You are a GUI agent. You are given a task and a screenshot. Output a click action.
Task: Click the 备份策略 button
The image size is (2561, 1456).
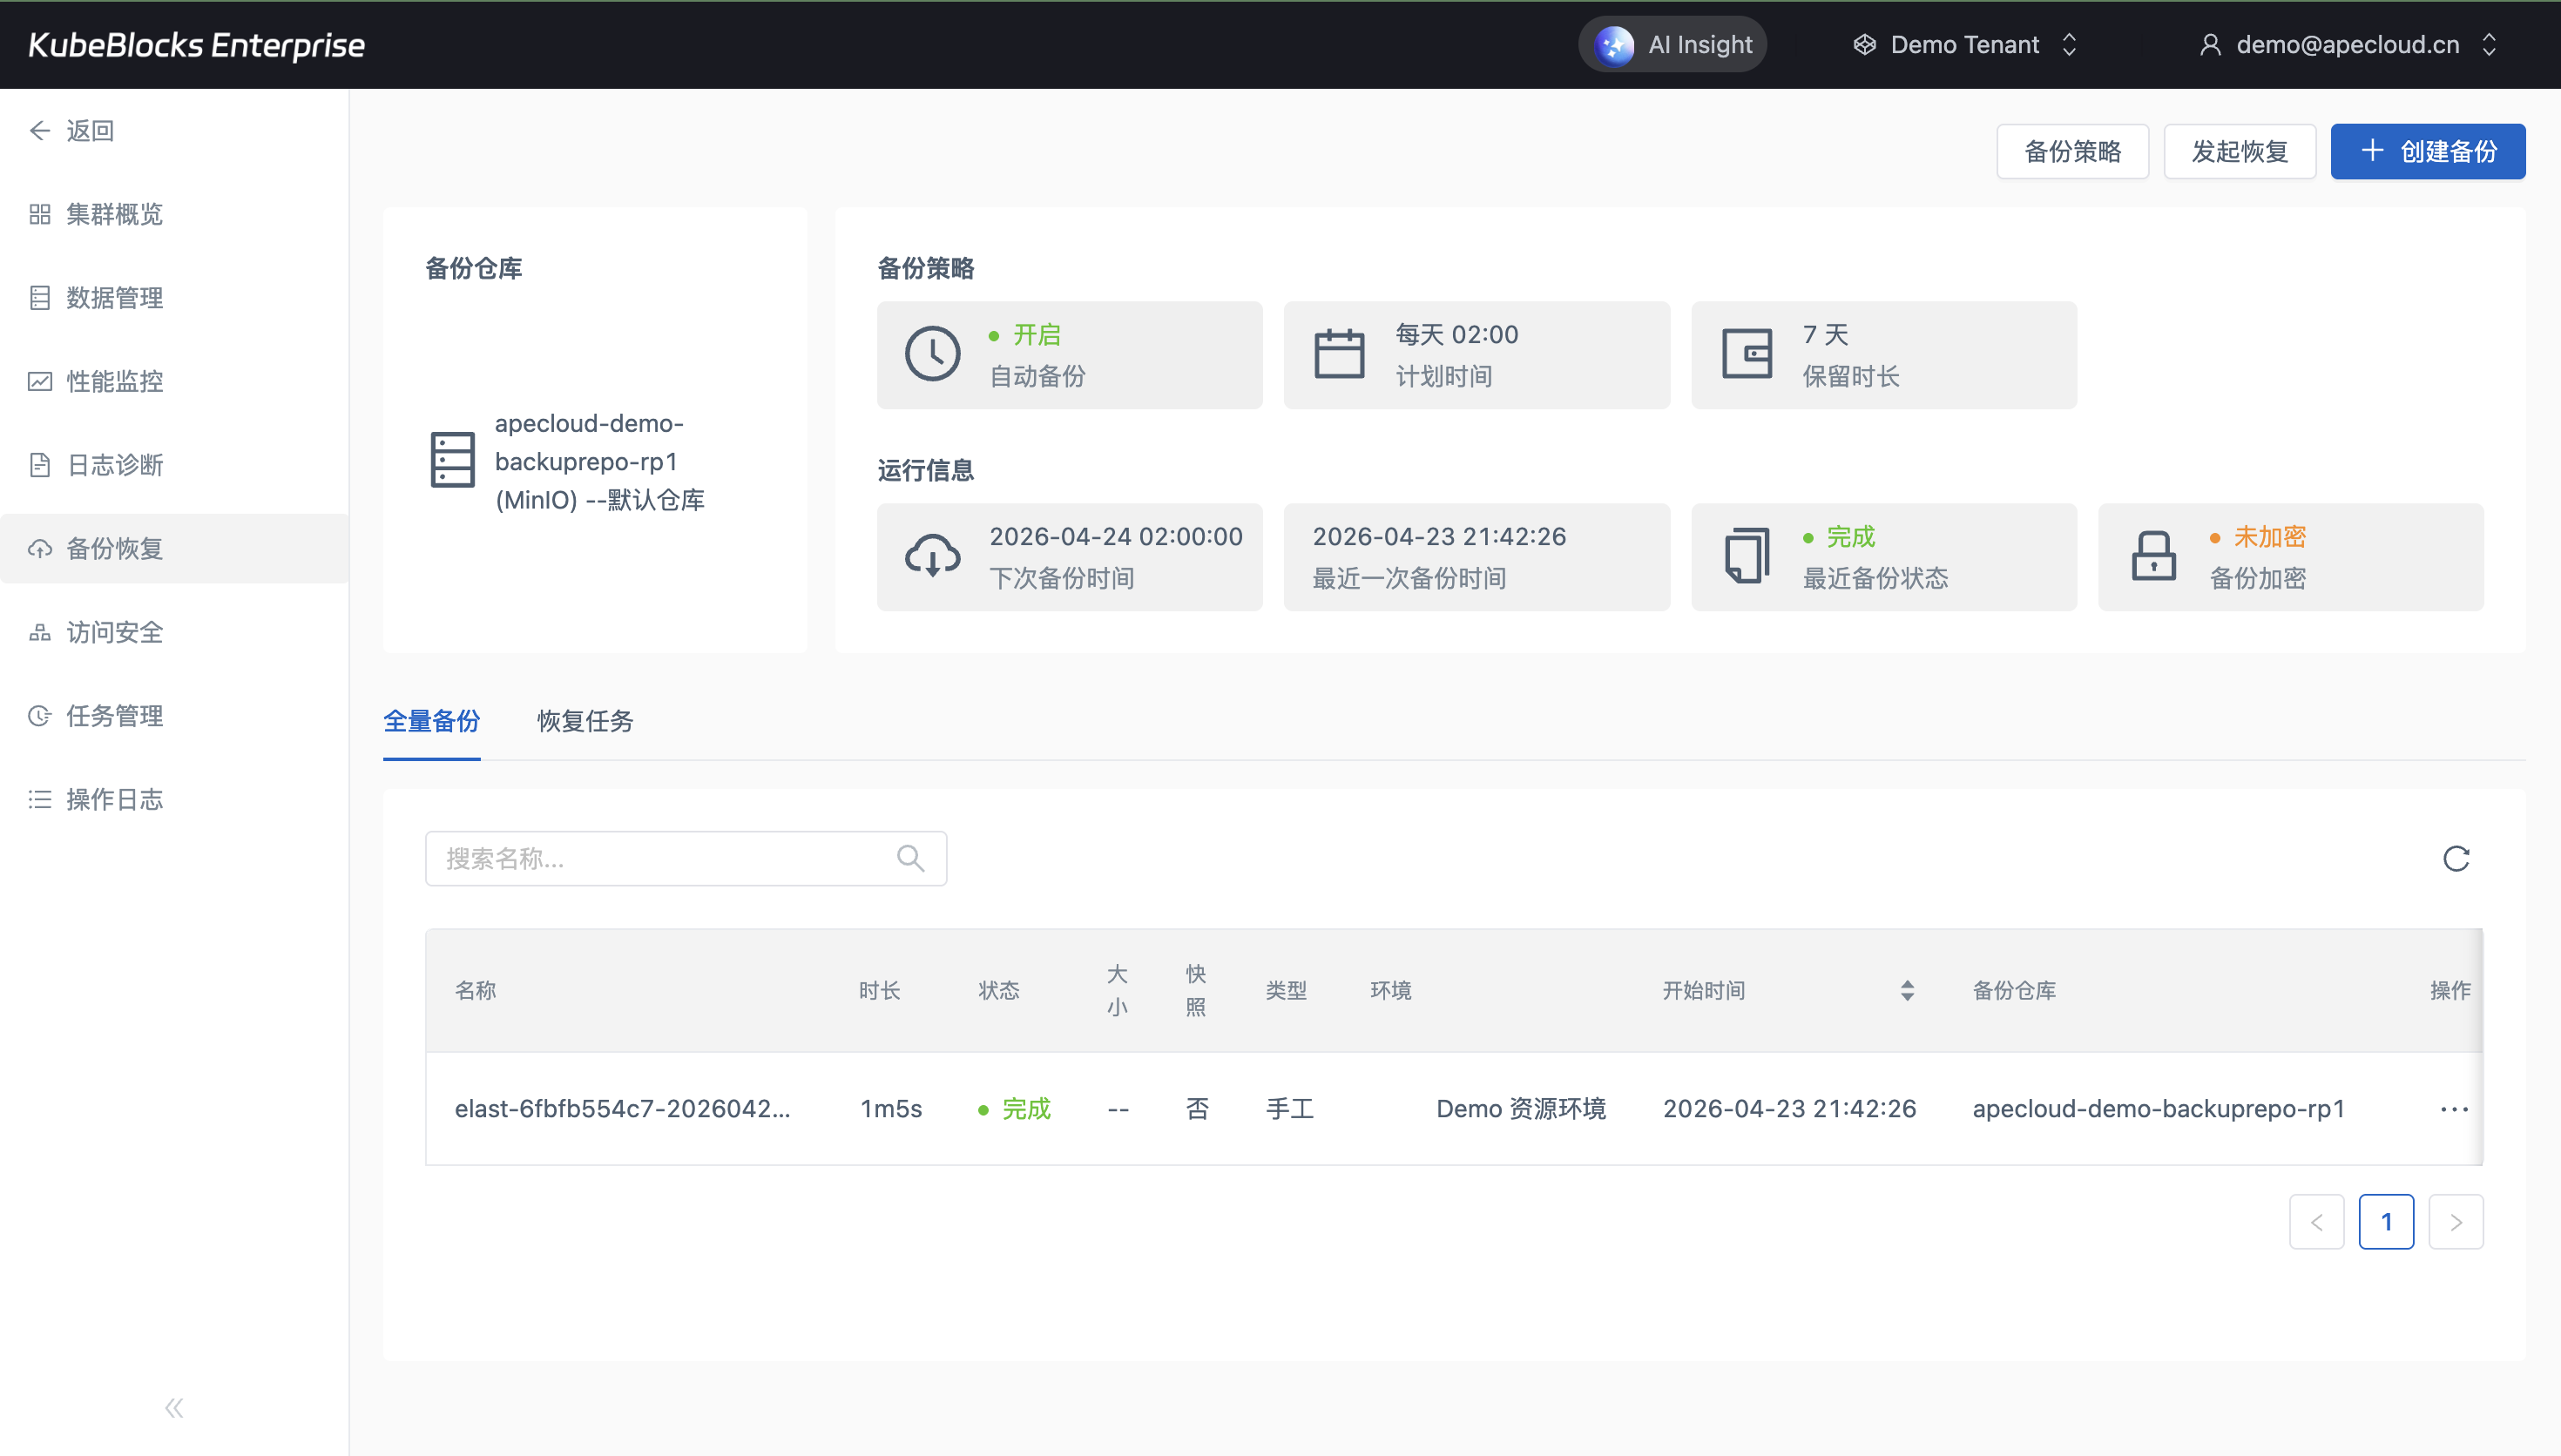click(2072, 152)
